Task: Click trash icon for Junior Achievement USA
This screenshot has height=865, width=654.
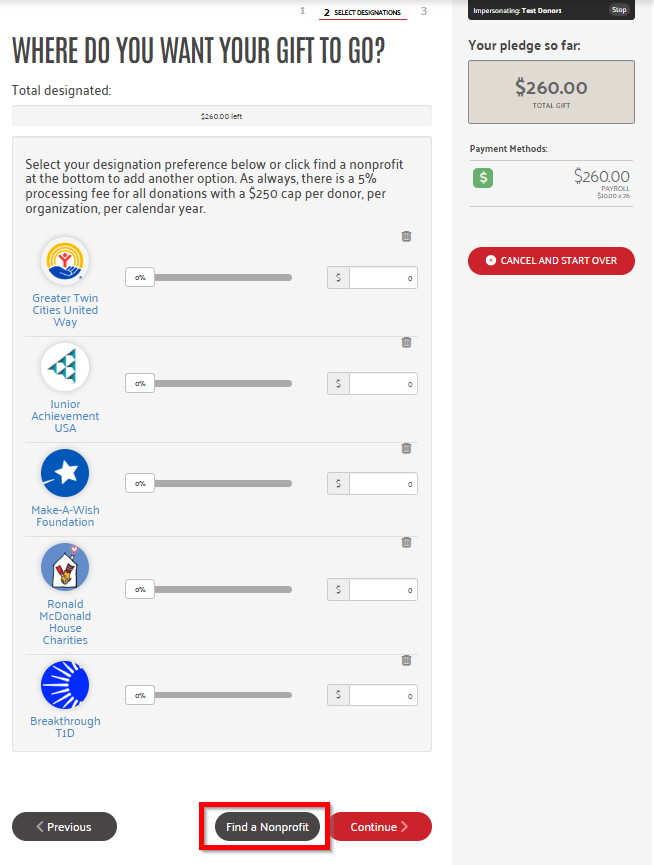Action: tap(406, 342)
